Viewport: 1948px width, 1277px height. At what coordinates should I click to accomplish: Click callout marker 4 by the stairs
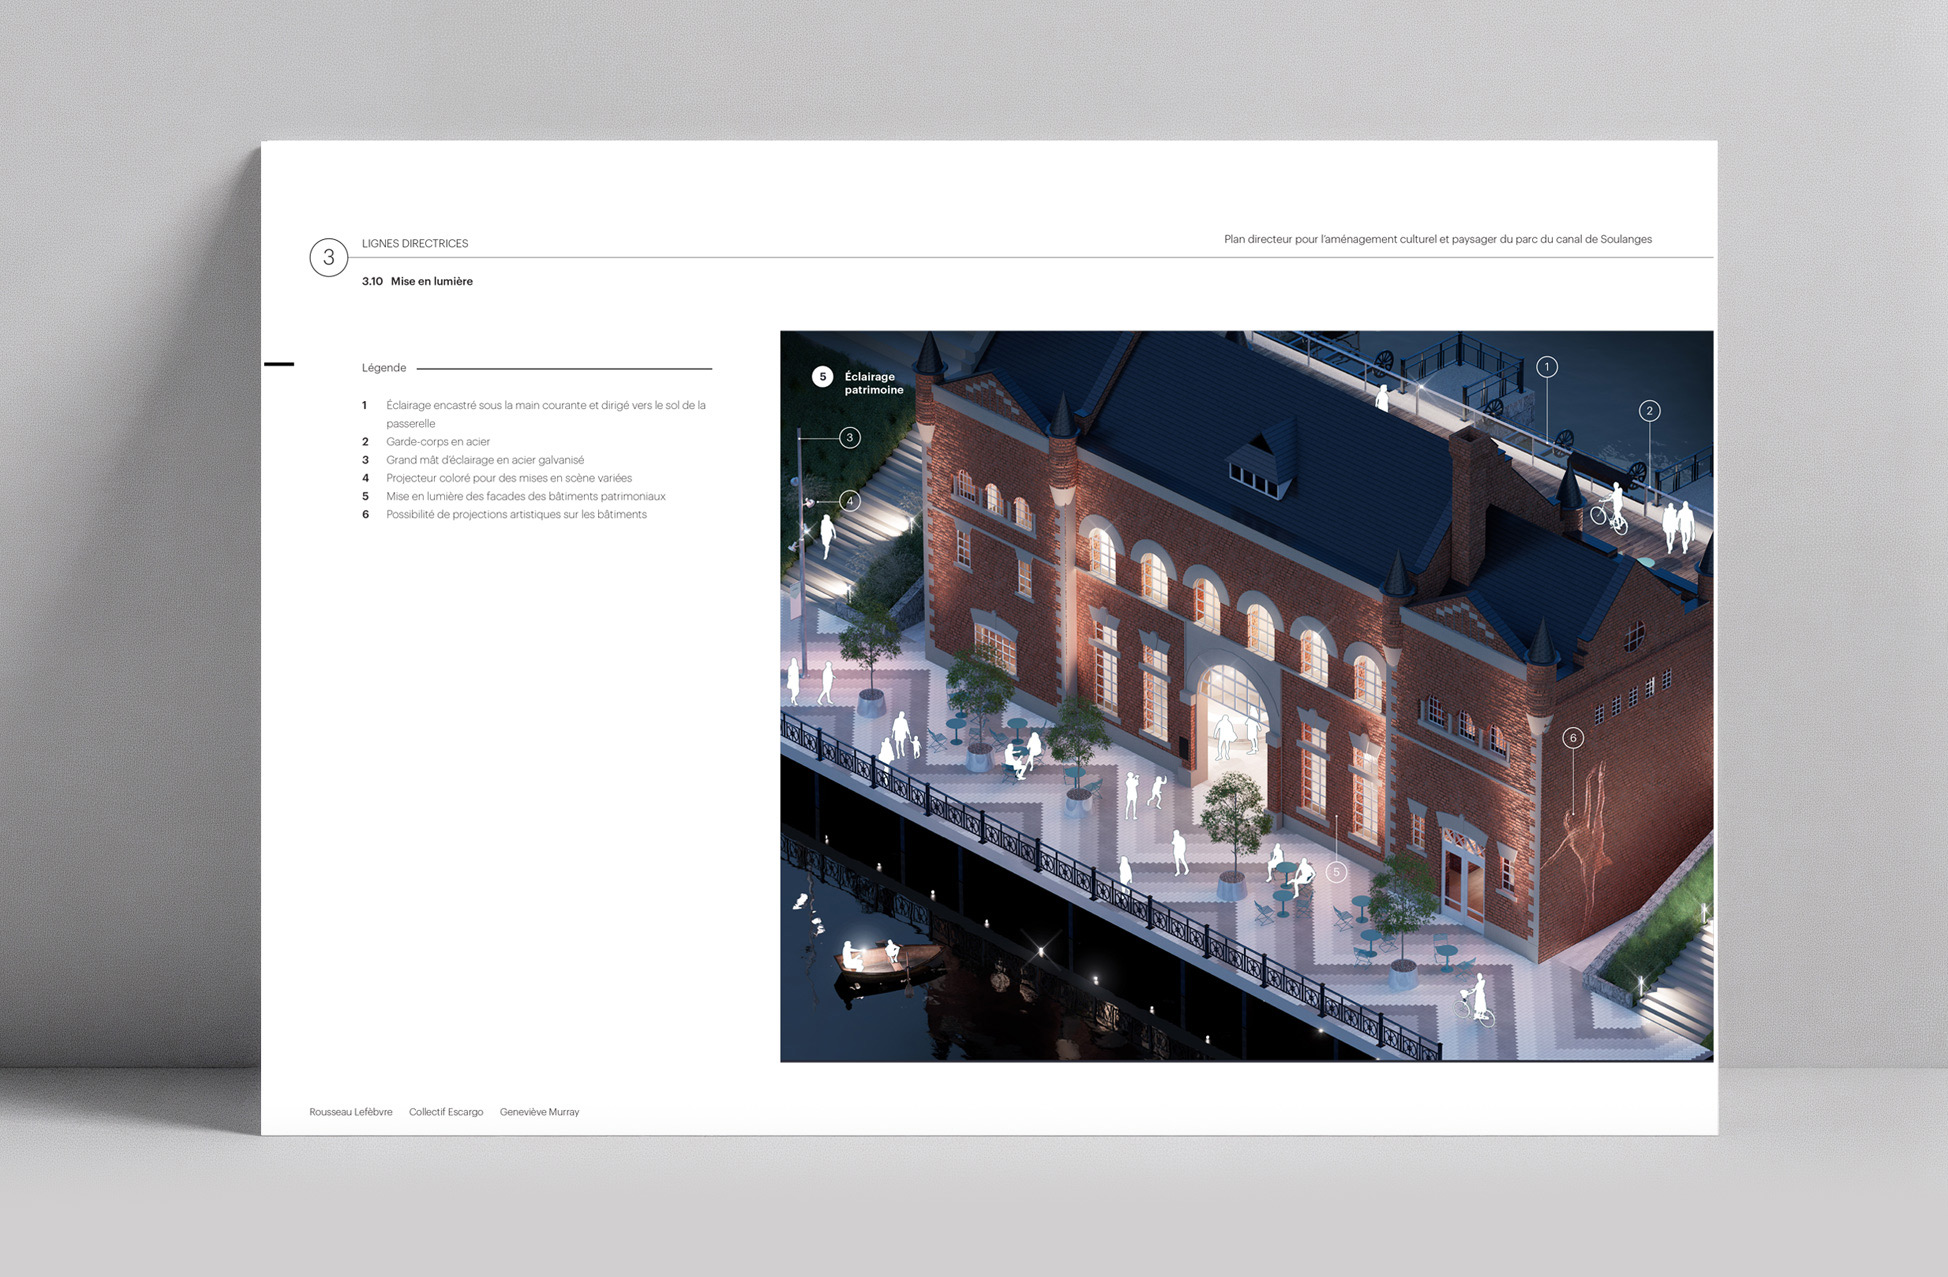849,501
